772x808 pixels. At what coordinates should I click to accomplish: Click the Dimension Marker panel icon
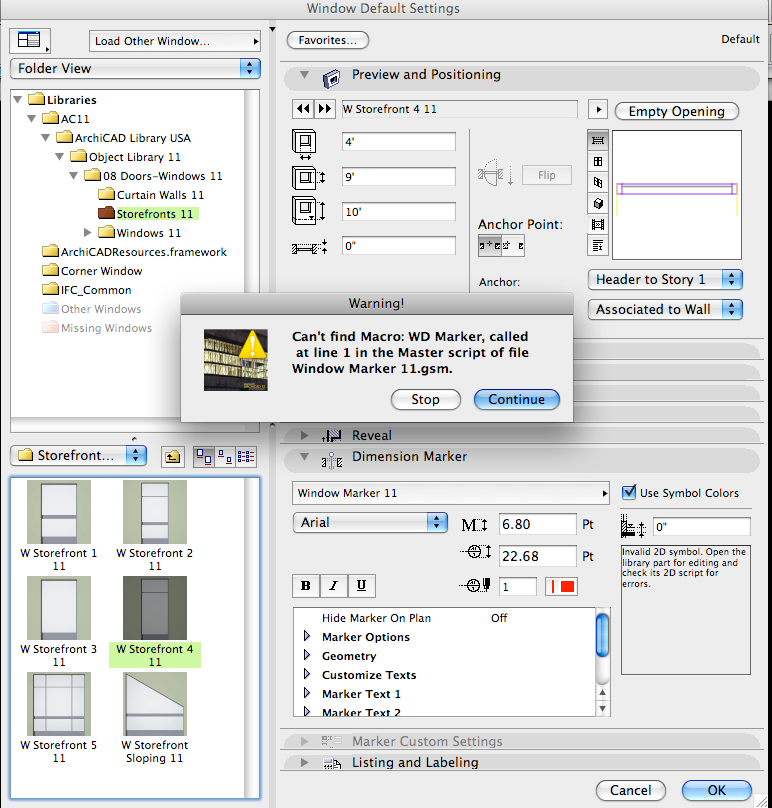click(332, 460)
